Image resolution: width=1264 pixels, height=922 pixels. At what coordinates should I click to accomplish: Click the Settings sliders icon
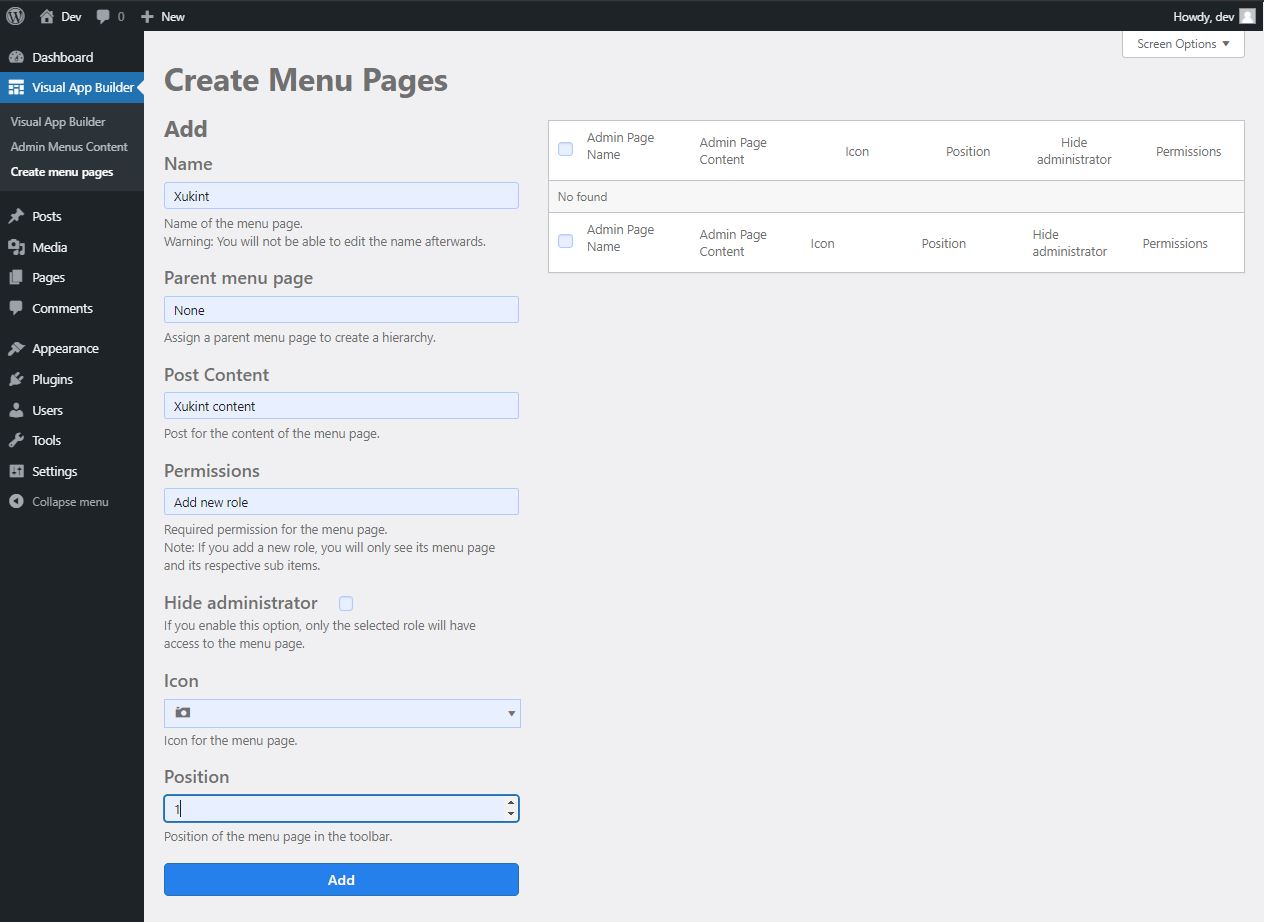16,471
